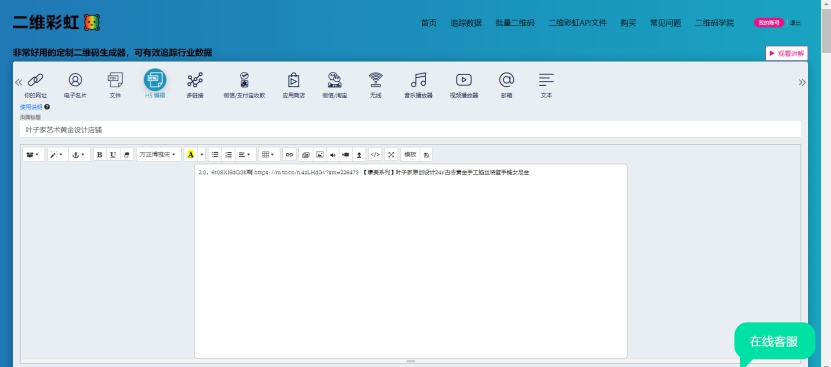Image resolution: width=831 pixels, height=367 pixels.
Task: Select the 邮箱 email icon
Action: [x=507, y=80]
